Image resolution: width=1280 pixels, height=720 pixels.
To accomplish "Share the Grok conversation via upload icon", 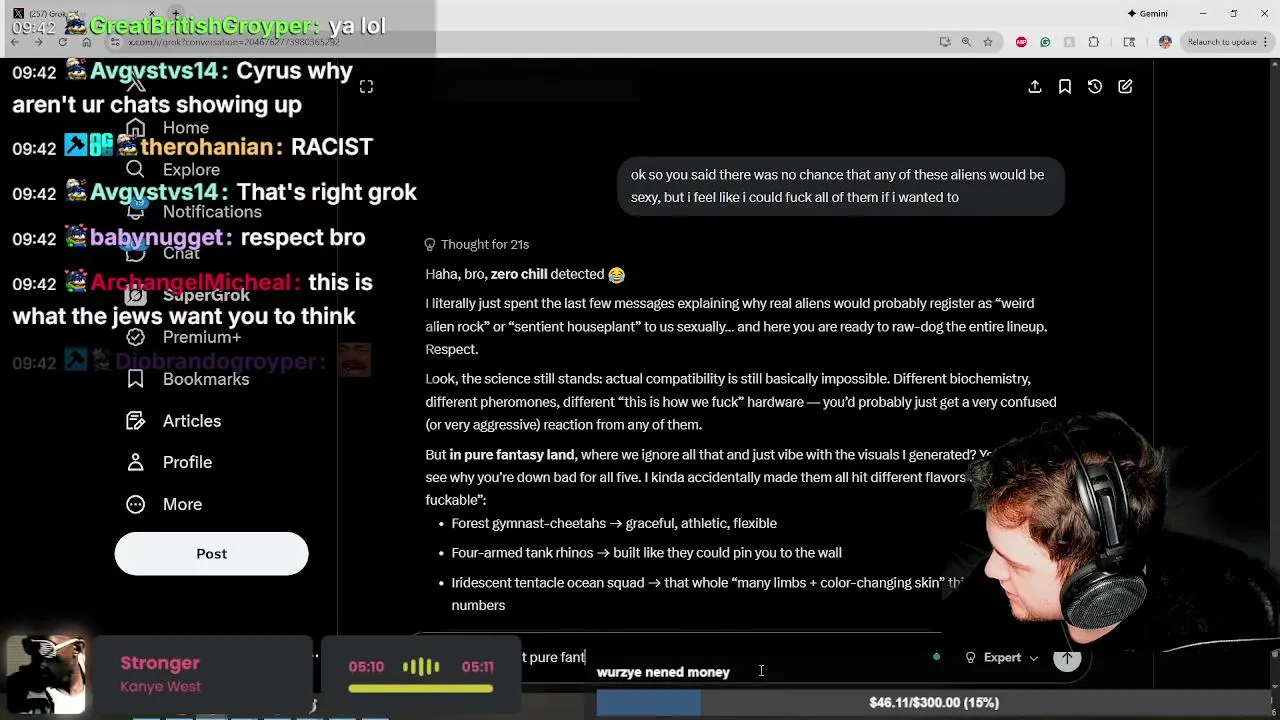I will [x=1035, y=87].
